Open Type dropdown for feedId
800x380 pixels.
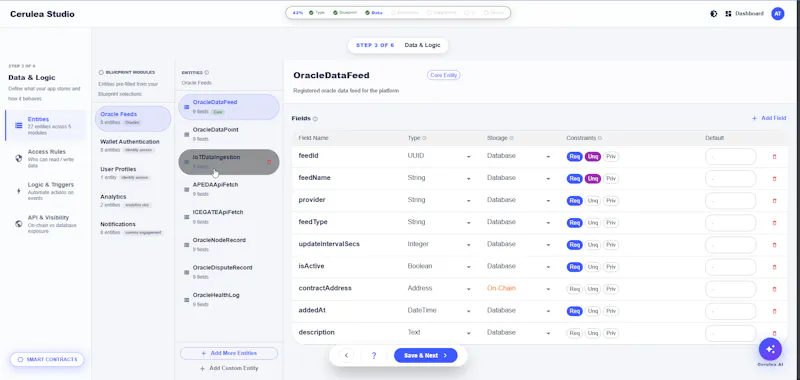pos(439,156)
